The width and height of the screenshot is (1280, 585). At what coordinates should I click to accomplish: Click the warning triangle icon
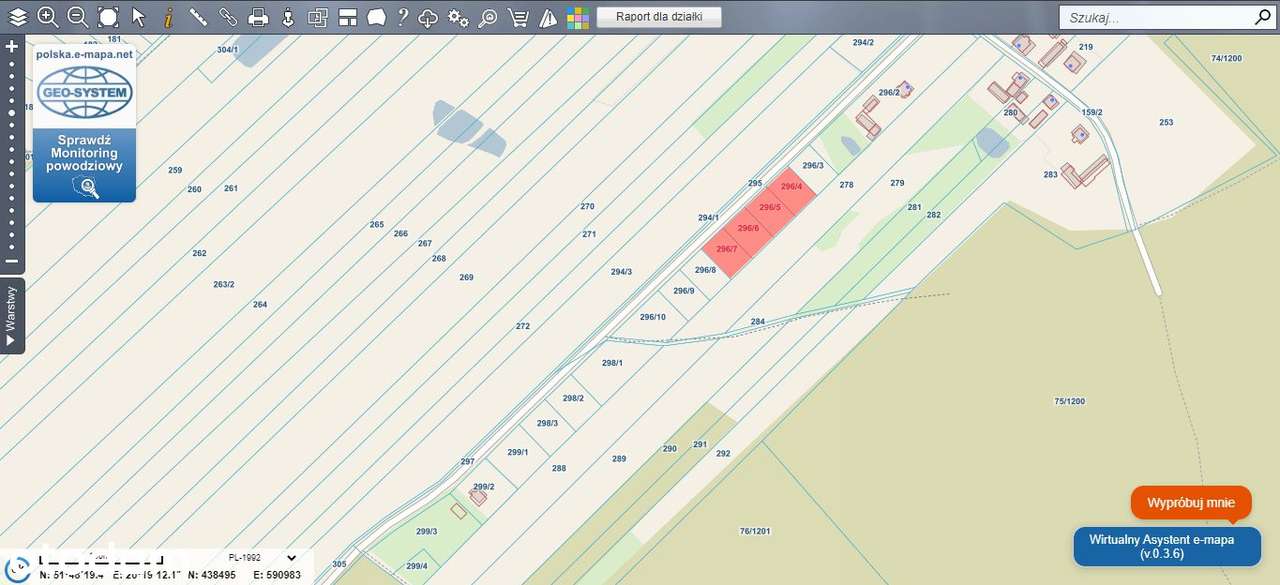(548, 17)
